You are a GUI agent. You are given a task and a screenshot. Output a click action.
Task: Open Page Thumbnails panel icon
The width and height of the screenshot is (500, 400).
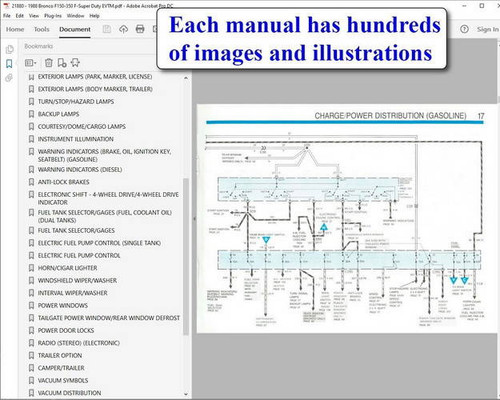pos(9,49)
